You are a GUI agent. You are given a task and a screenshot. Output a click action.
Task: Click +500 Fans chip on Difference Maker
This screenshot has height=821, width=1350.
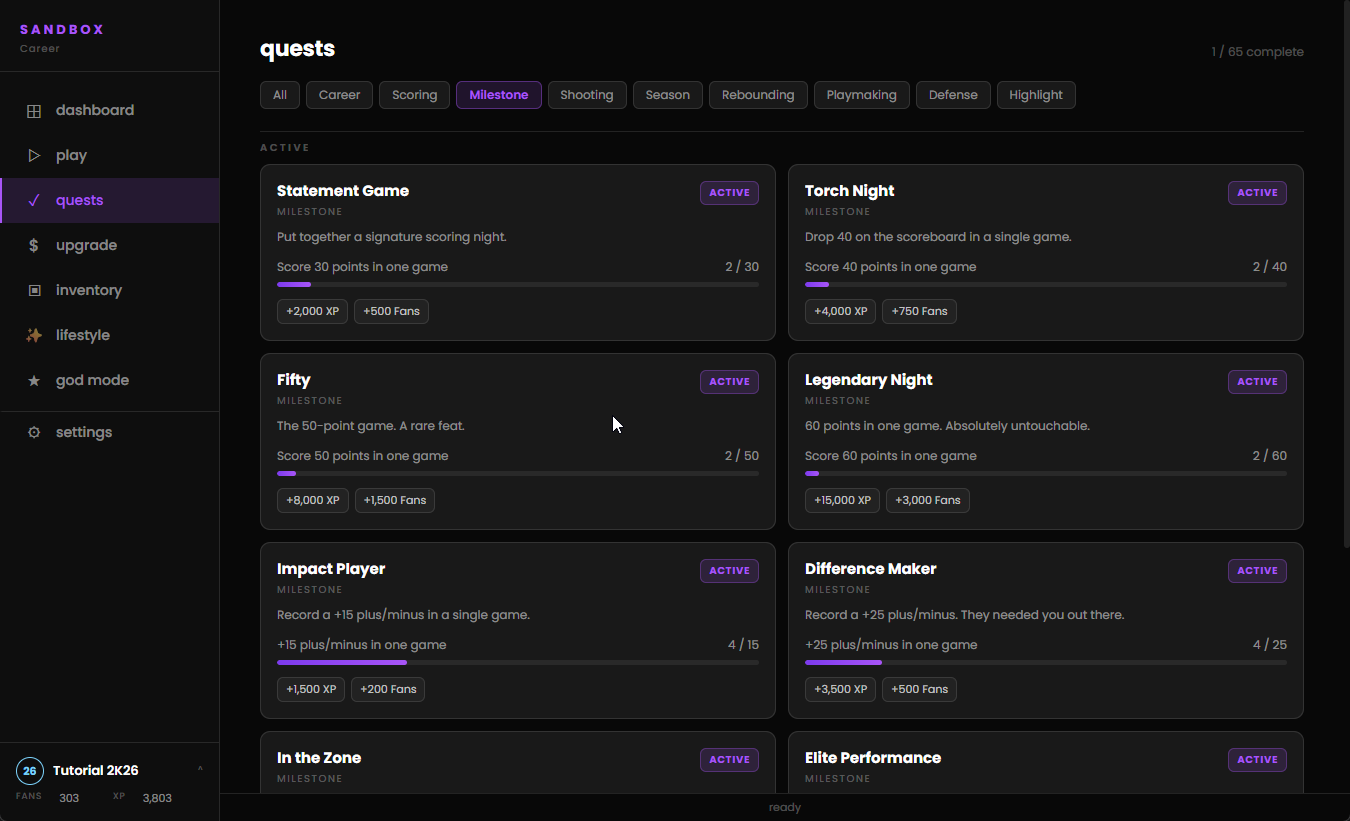pos(919,690)
